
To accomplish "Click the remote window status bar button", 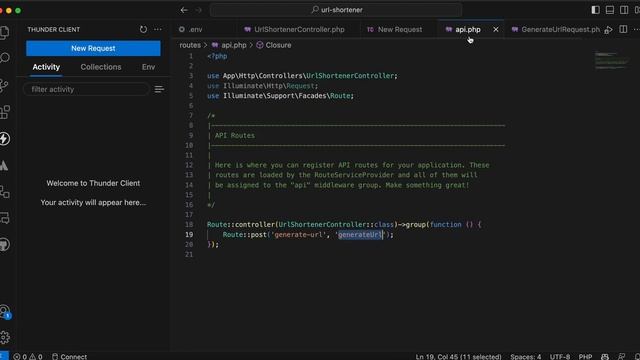I will coord(4,356).
